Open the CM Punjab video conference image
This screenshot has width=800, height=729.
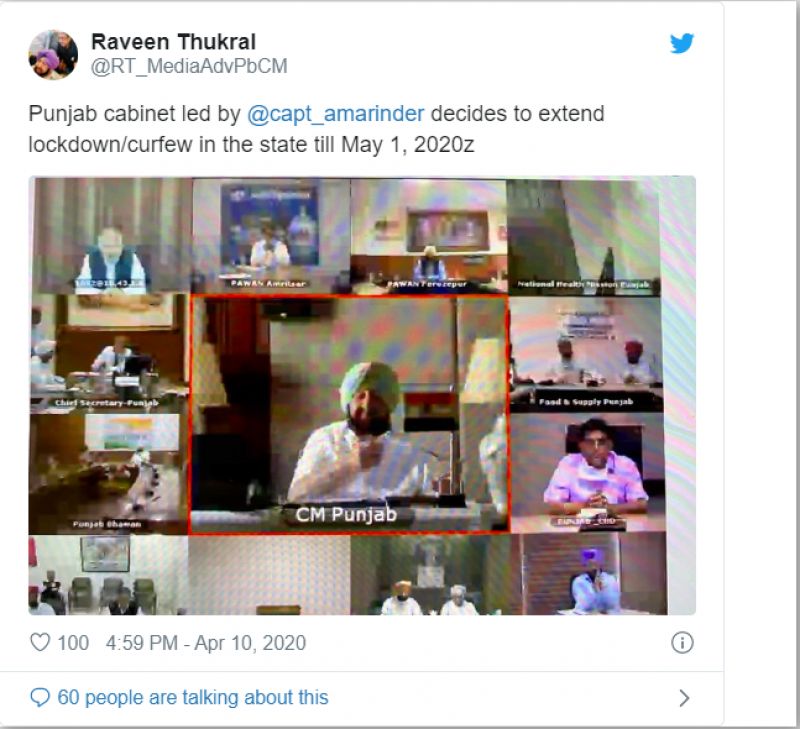(x=349, y=414)
